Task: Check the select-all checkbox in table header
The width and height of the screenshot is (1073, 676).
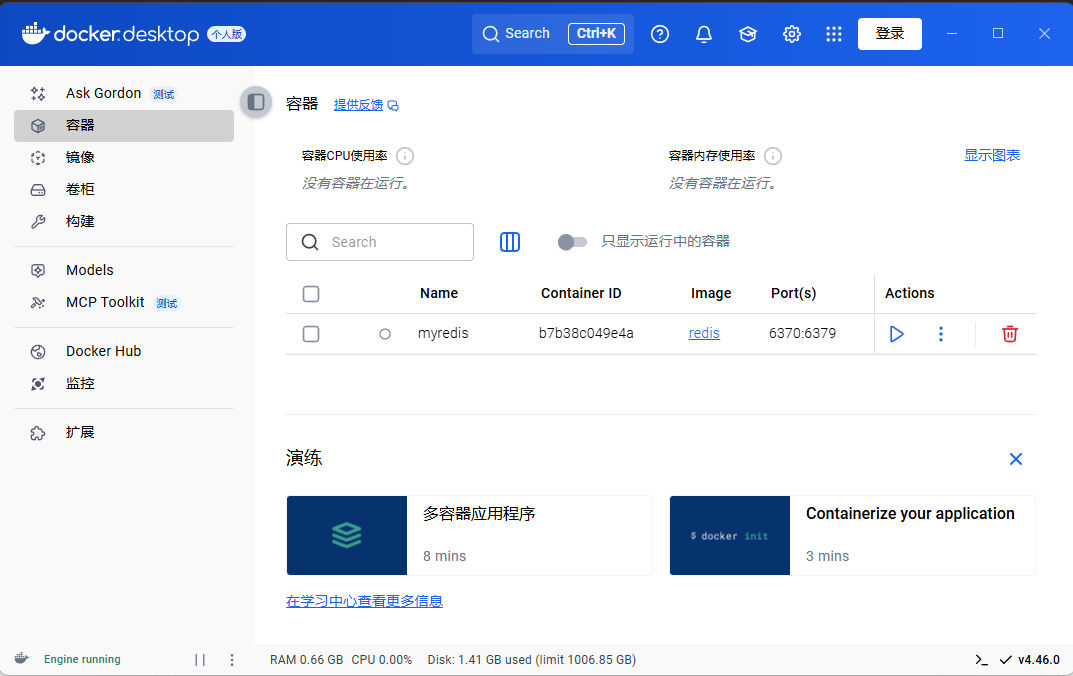Action: click(x=311, y=294)
